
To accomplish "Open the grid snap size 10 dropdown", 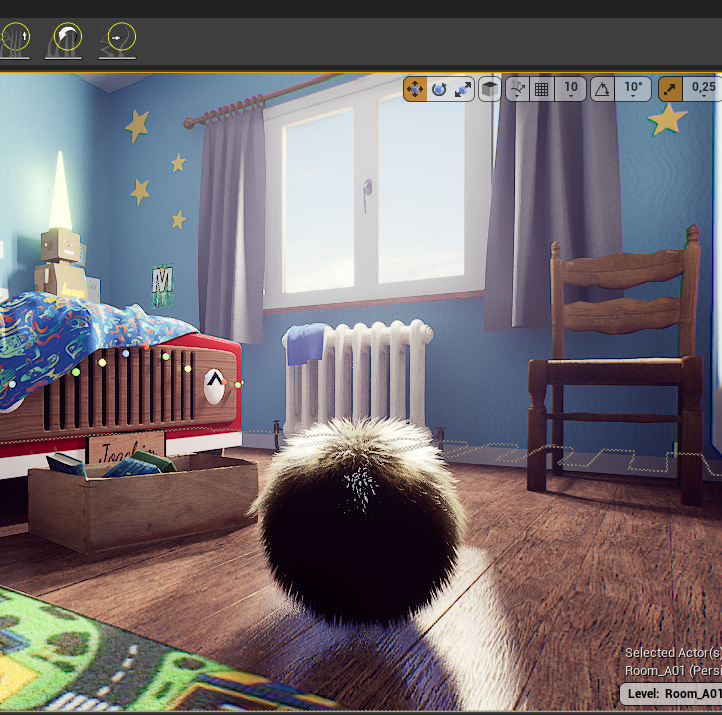I will [571, 89].
